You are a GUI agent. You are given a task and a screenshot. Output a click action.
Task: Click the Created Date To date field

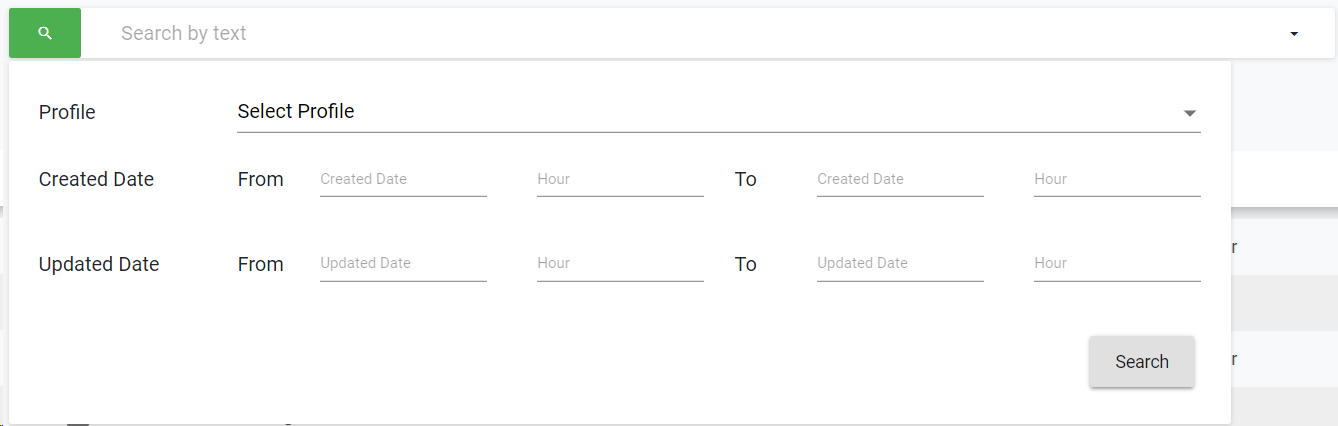(900, 180)
